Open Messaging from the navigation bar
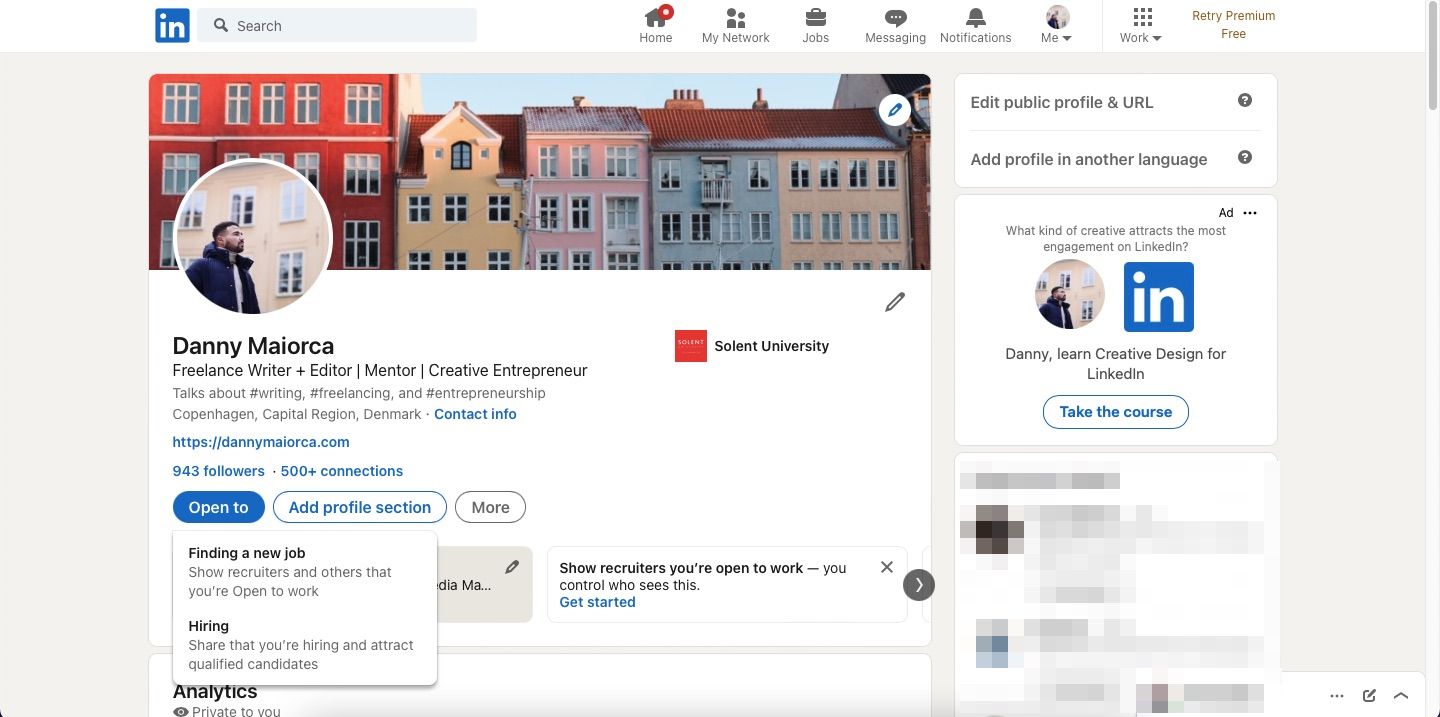The image size is (1440, 717). (x=893, y=18)
